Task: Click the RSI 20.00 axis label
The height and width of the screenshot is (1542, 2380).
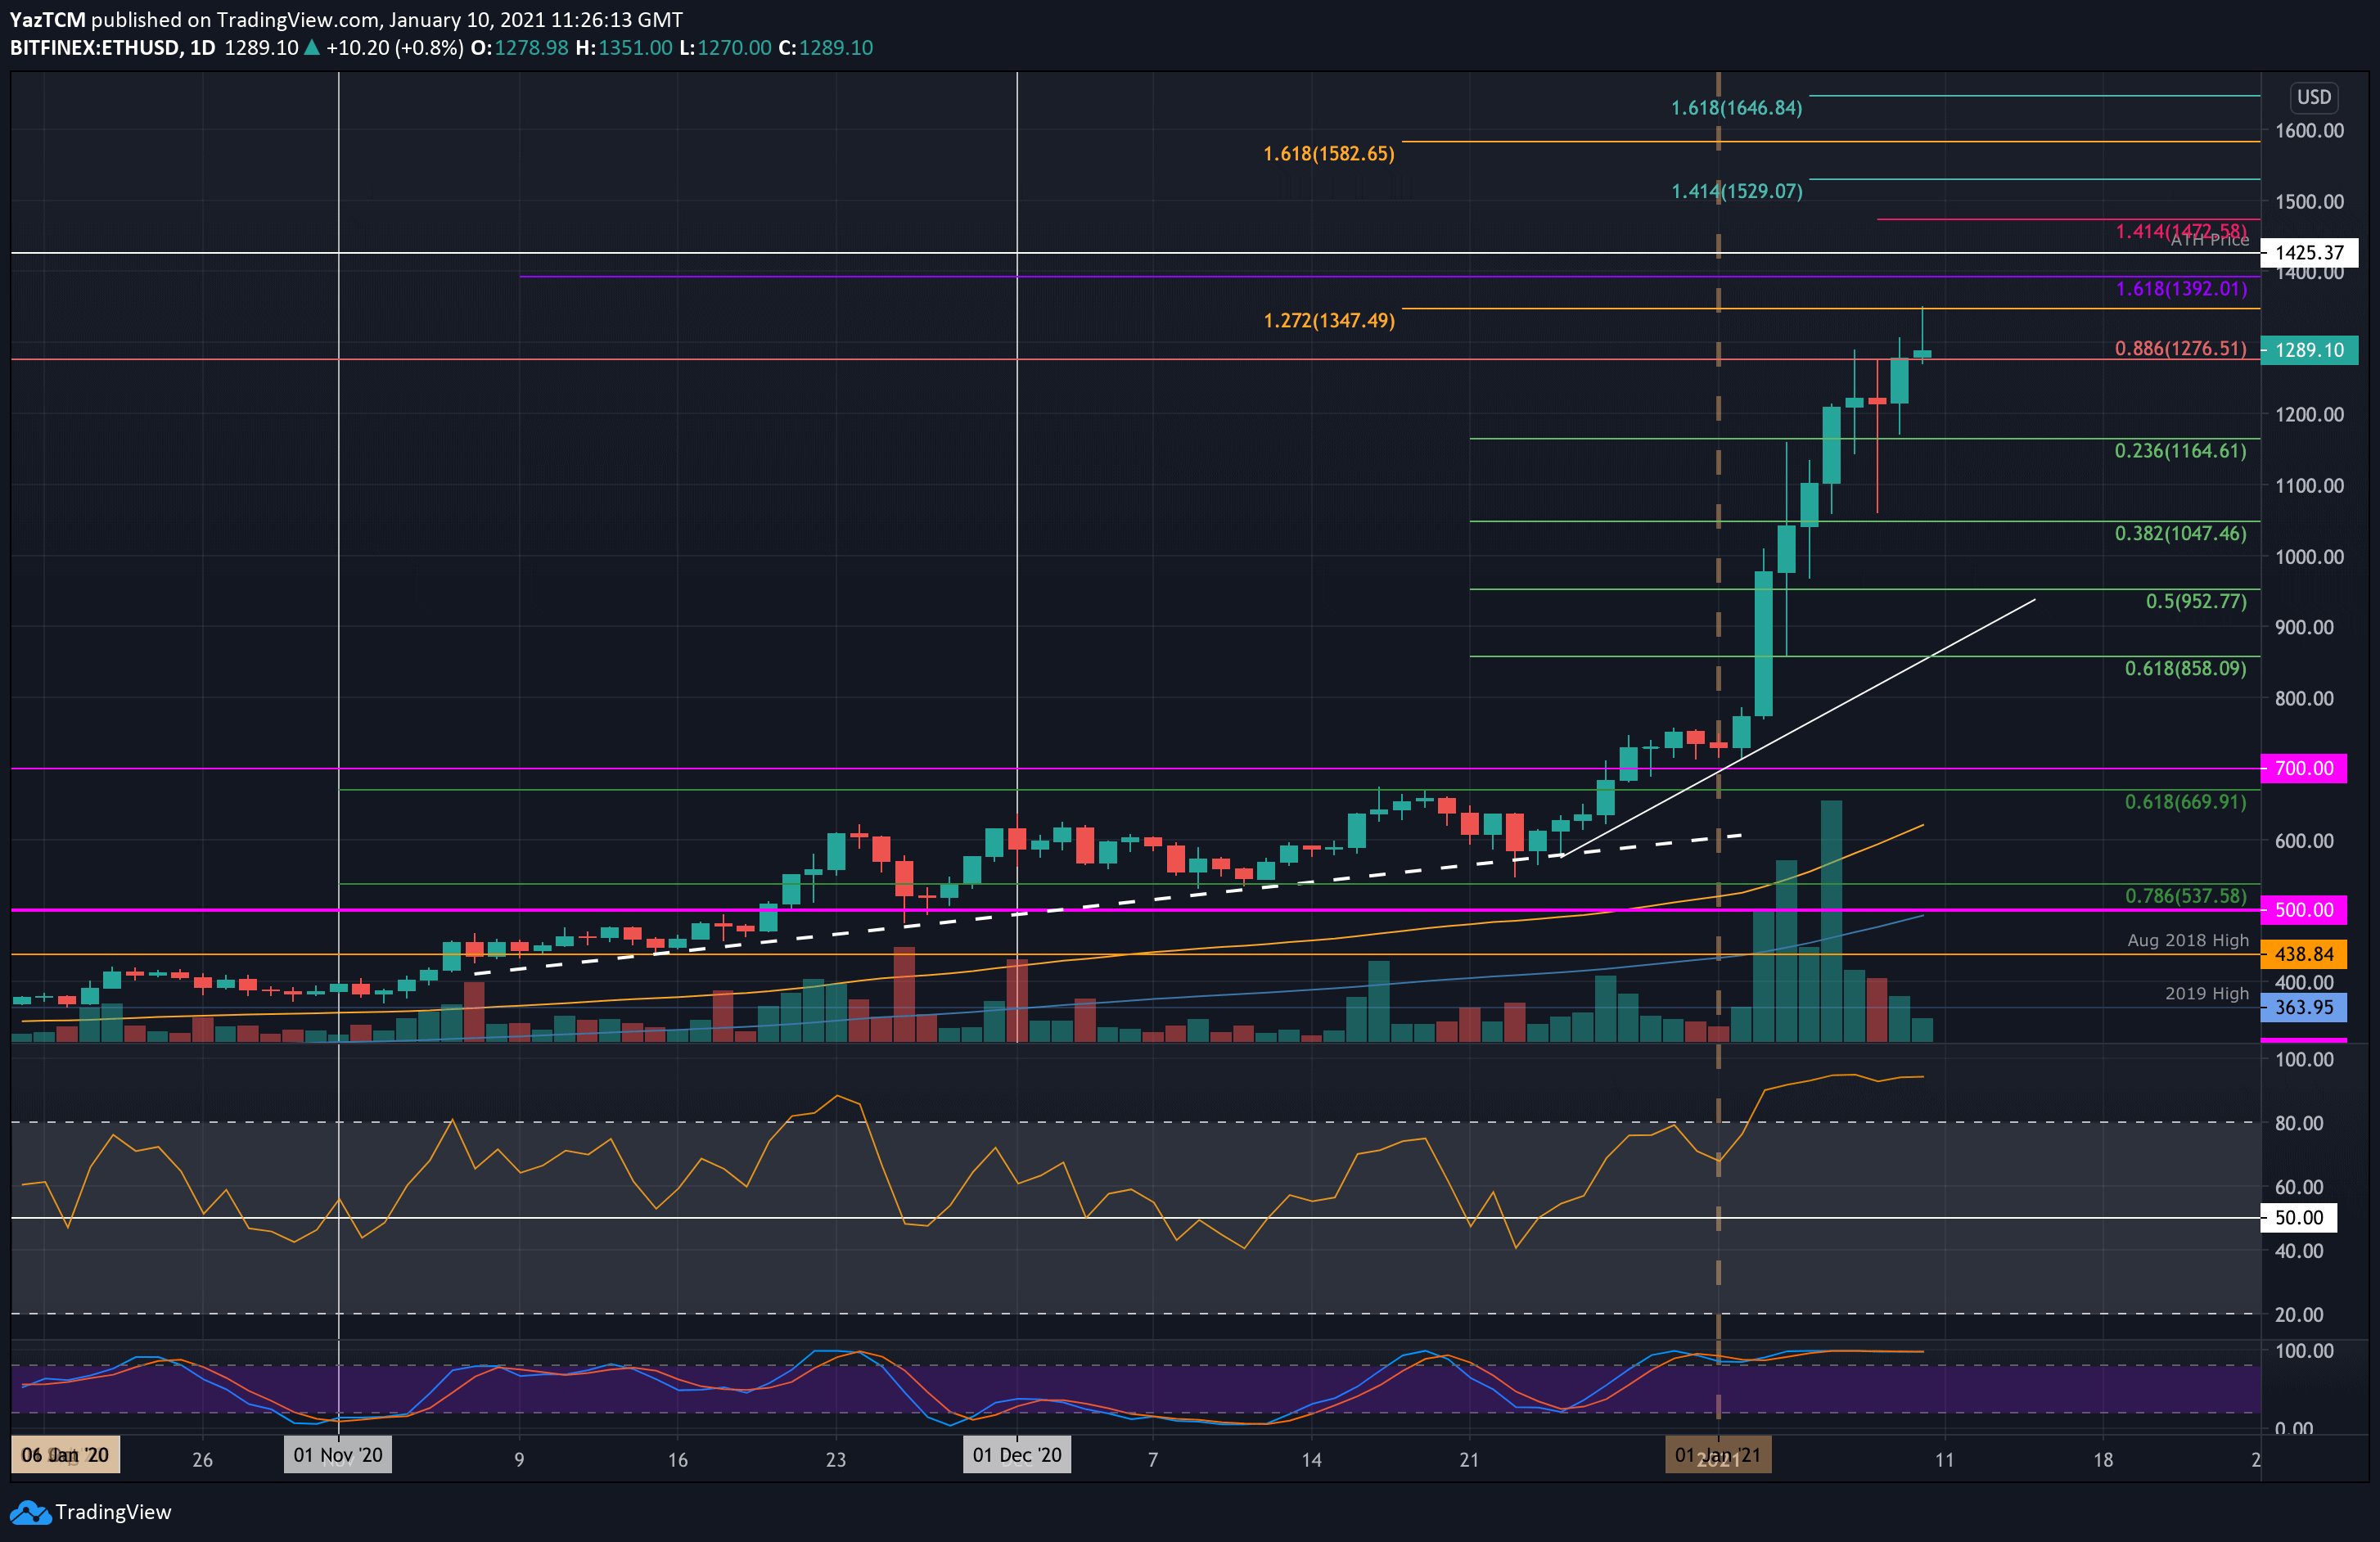Action: coord(2299,1315)
